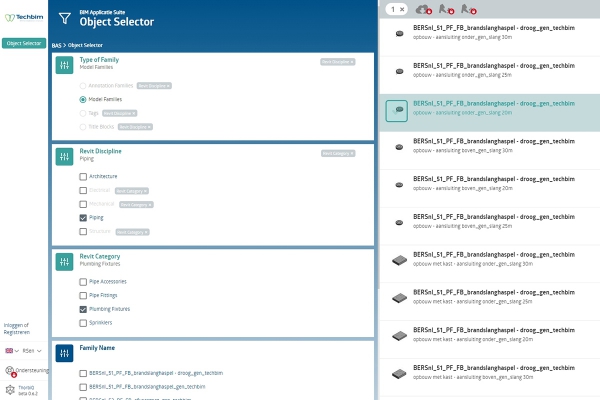Image resolution: width=600 pixels, height=400 pixels.
Task: Click the Revit Discipline heading
Action: click(100, 151)
